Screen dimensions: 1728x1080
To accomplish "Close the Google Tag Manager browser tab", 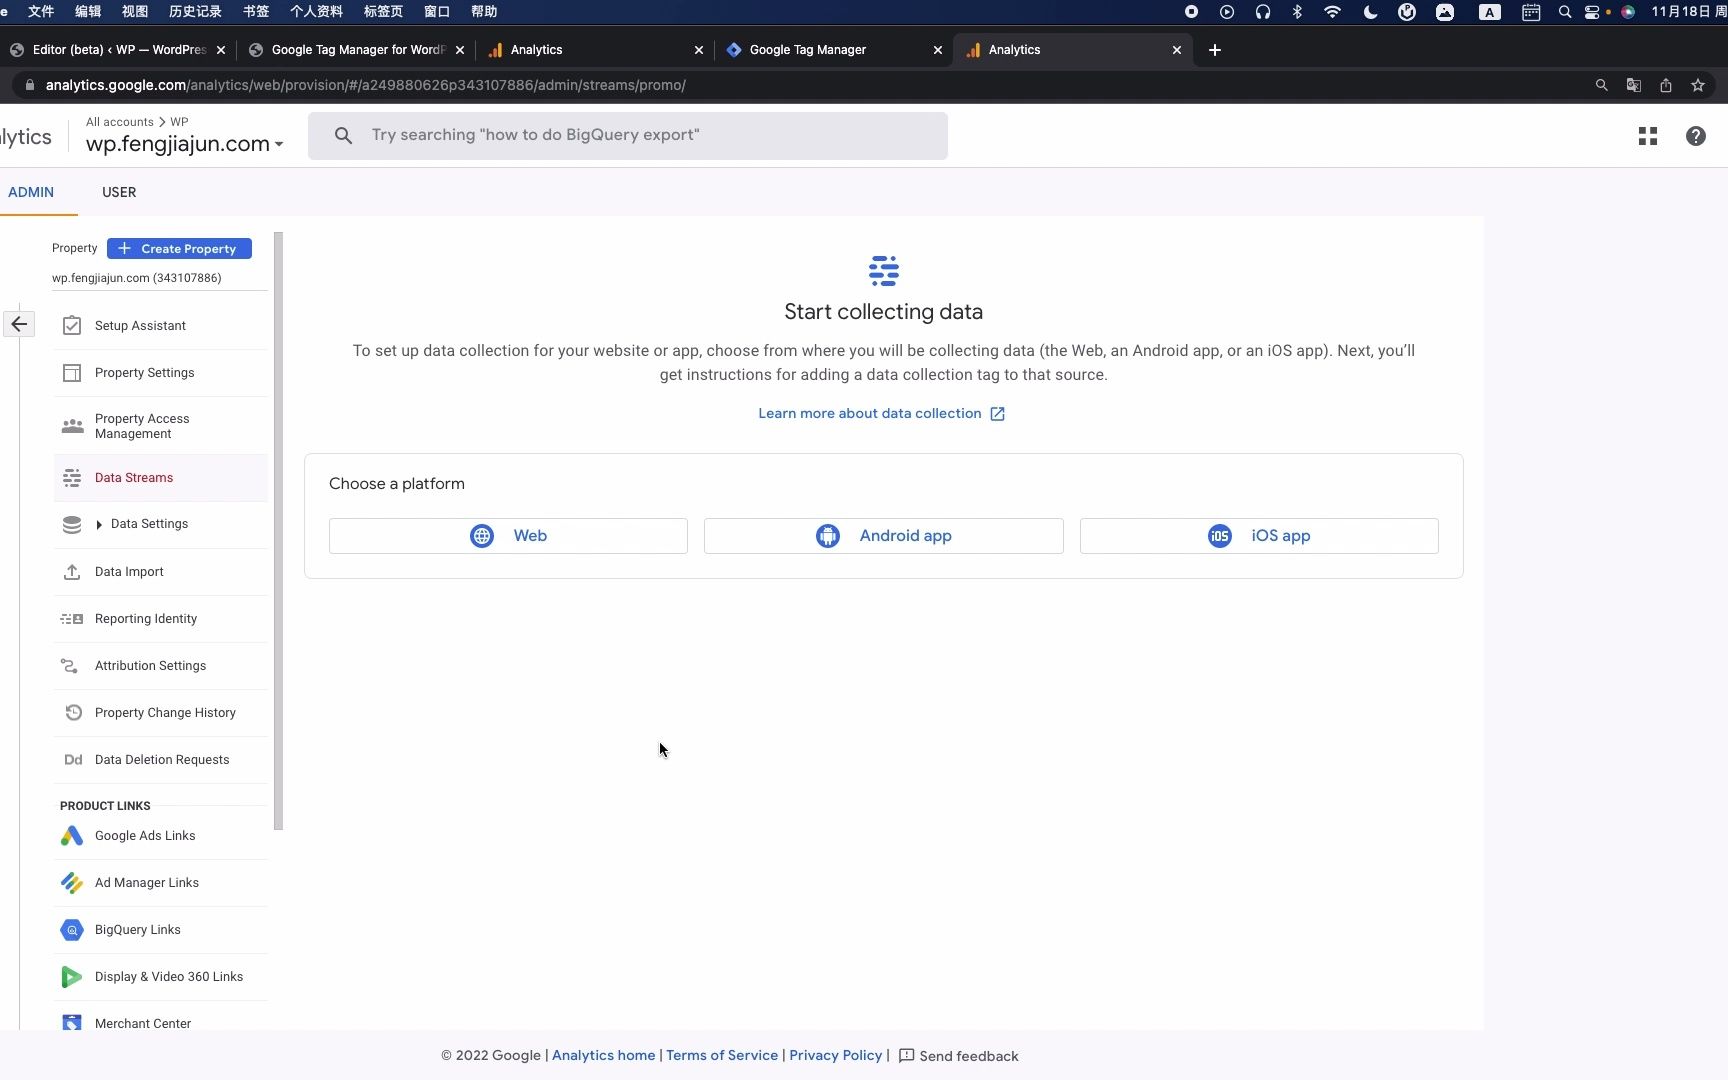I will [937, 50].
